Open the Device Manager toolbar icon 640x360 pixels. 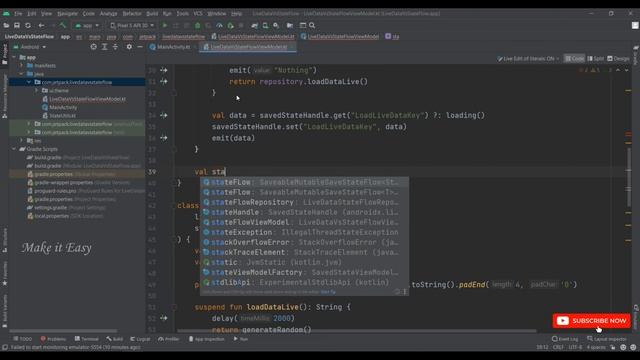pyautogui.click(x=265, y=25)
